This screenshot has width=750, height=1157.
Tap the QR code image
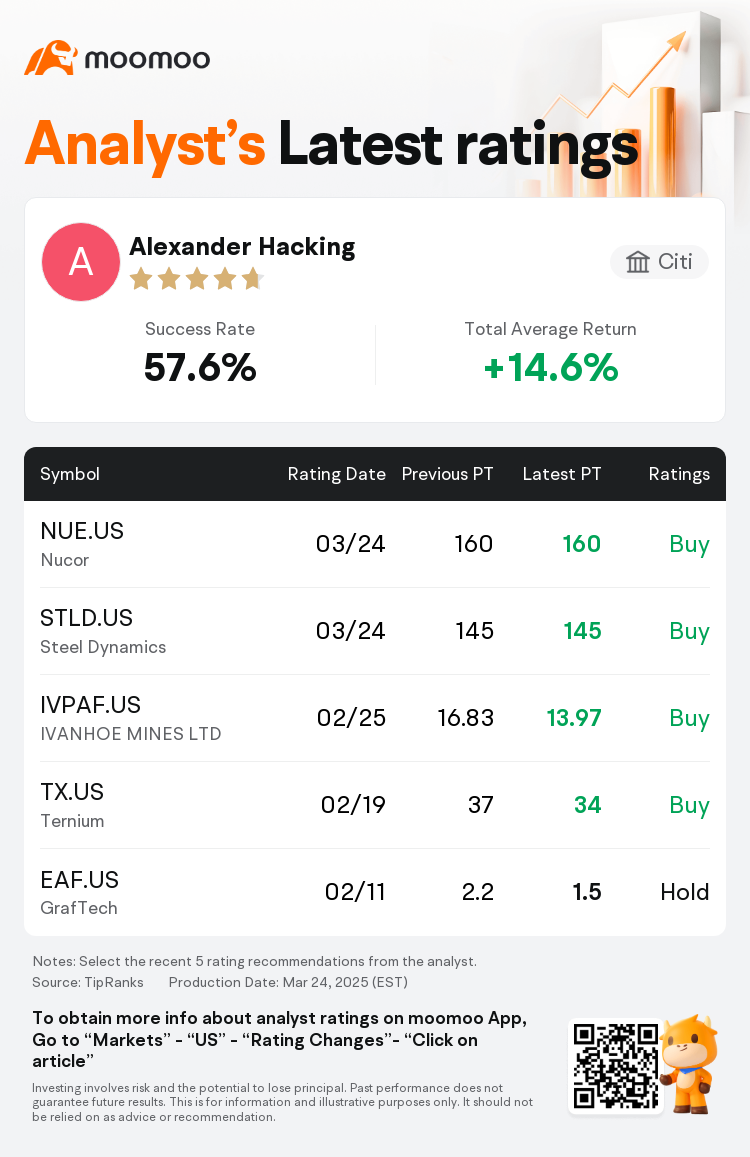616,1066
